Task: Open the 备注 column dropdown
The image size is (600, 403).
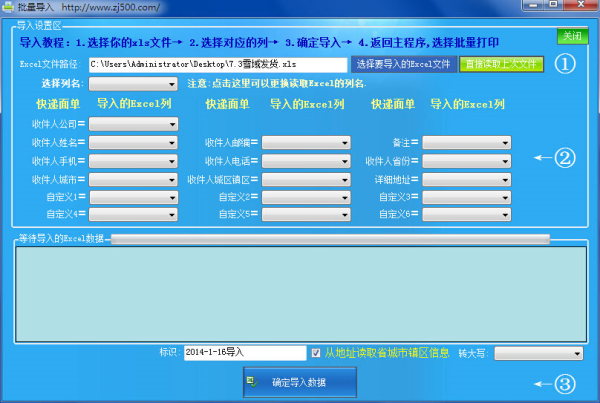Action: 467,143
